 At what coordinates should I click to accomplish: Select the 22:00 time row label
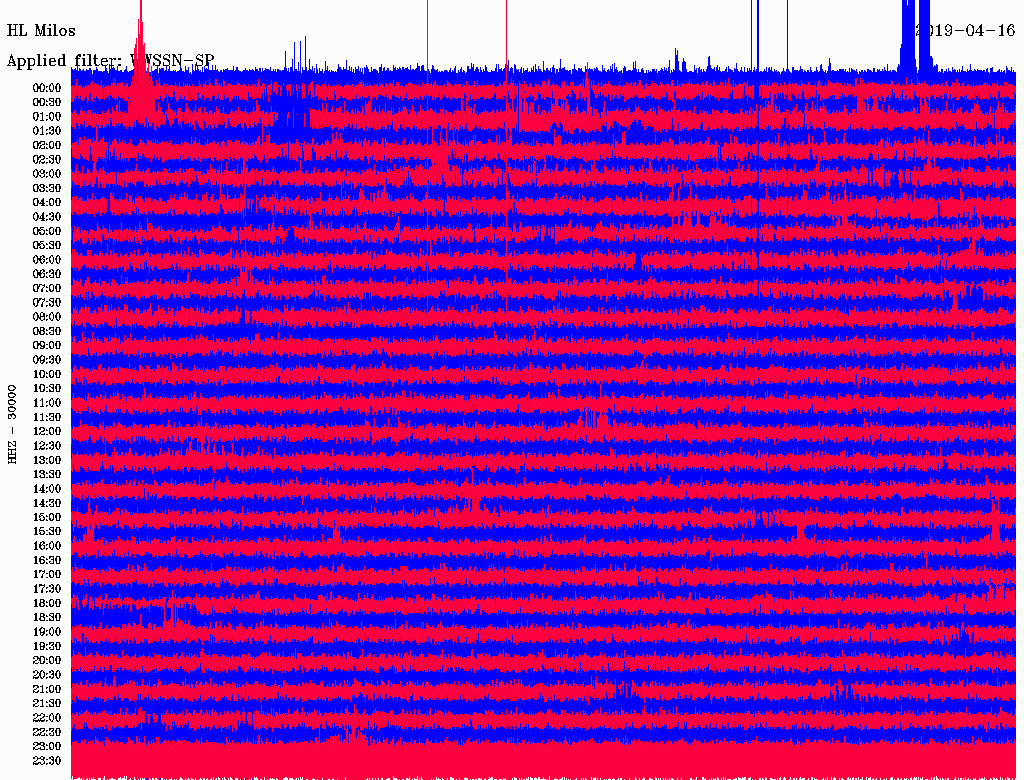pyautogui.click(x=47, y=717)
